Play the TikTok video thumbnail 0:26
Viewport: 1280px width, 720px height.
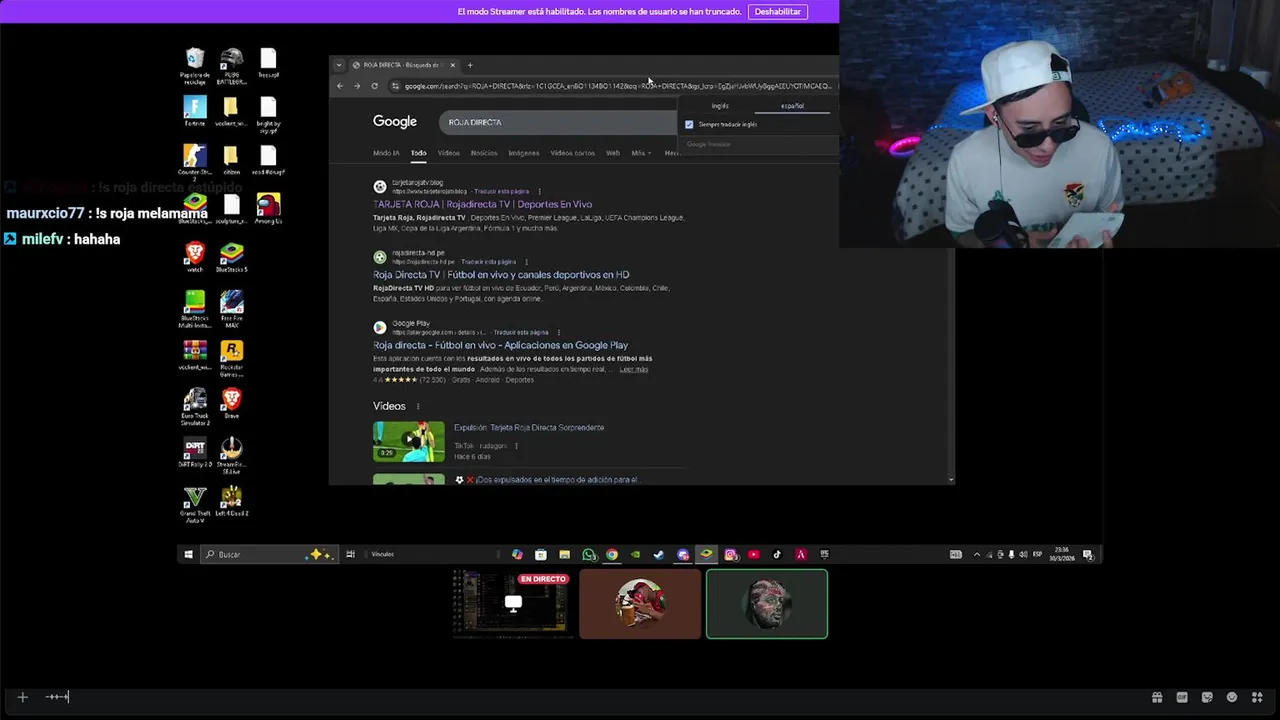(x=409, y=442)
